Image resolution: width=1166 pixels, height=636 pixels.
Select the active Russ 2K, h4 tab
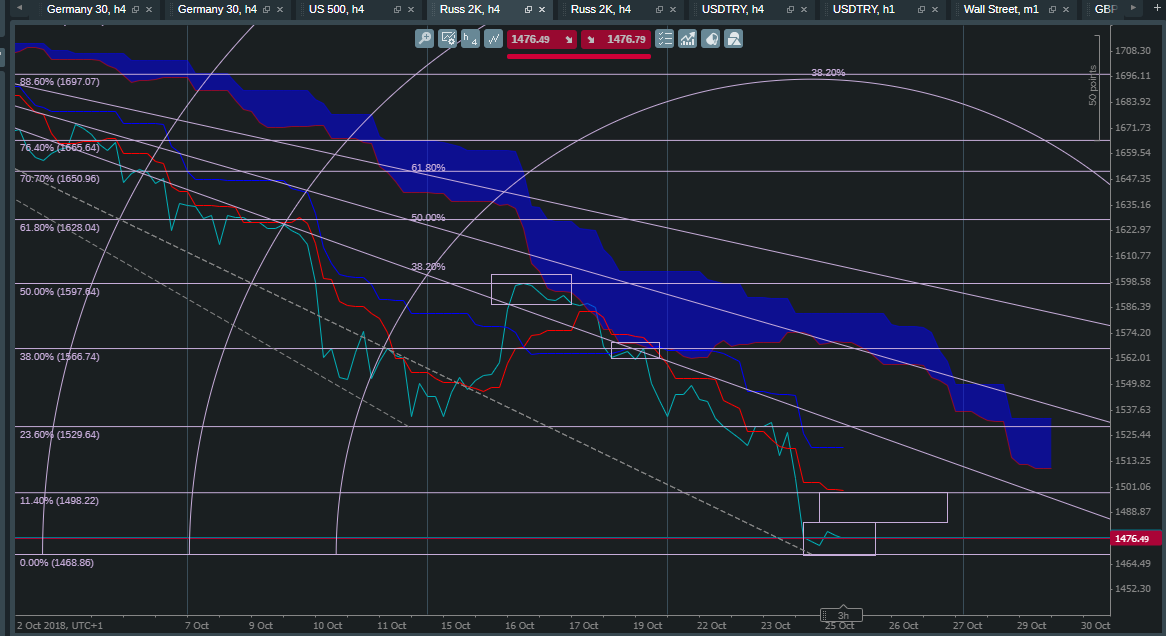(x=469, y=10)
